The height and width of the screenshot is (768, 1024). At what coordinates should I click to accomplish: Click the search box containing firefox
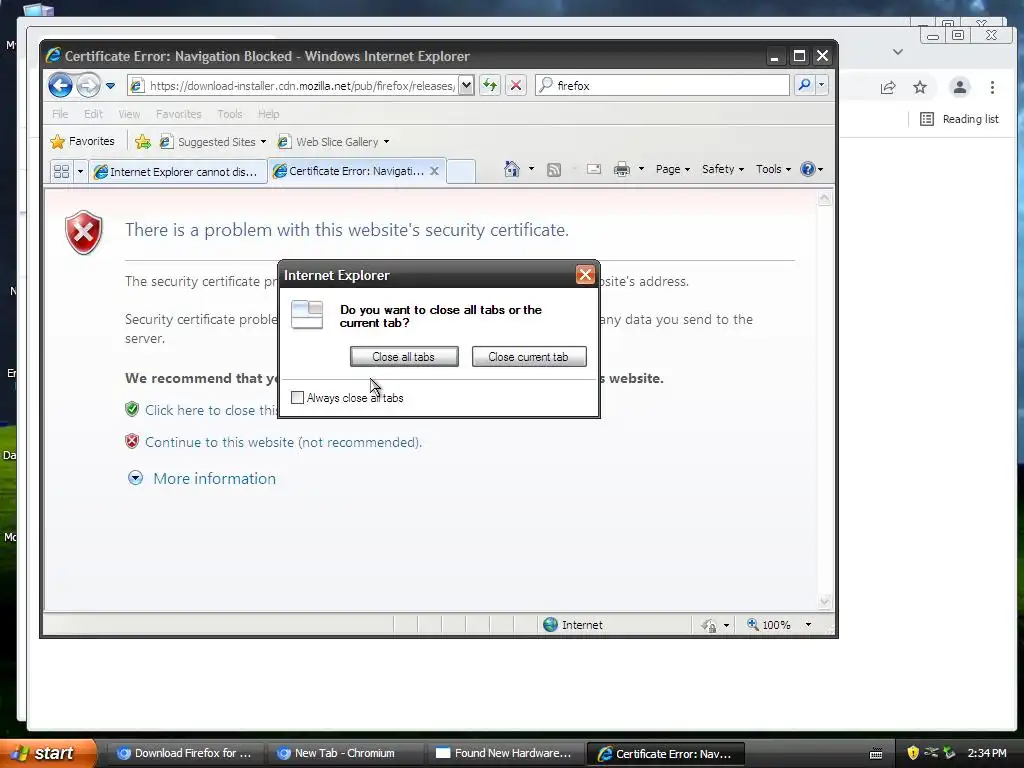click(662, 86)
